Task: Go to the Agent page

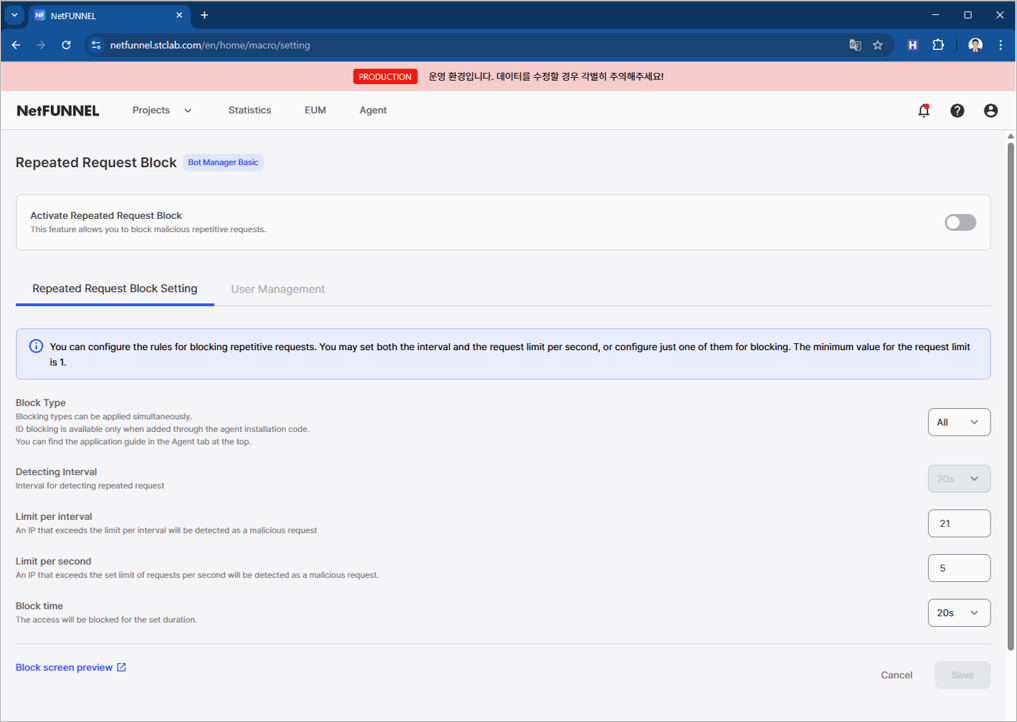Action: [x=373, y=110]
